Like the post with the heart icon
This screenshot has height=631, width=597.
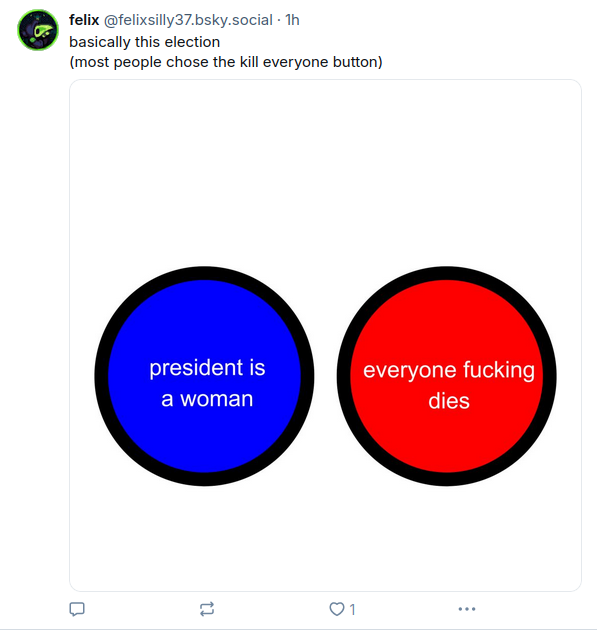click(x=337, y=609)
